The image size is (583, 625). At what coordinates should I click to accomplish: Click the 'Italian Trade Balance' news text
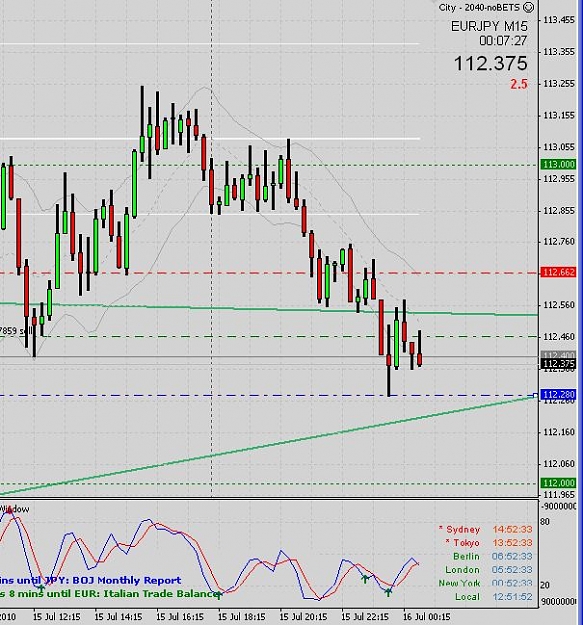(159, 594)
